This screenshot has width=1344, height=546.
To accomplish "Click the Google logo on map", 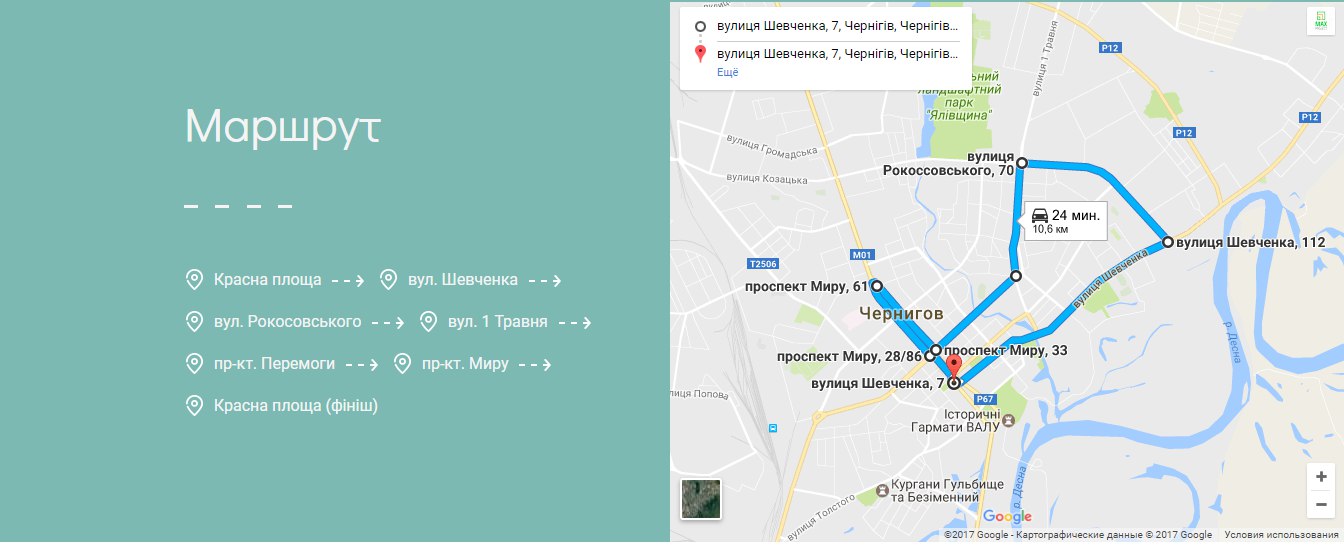I will 1007,517.
